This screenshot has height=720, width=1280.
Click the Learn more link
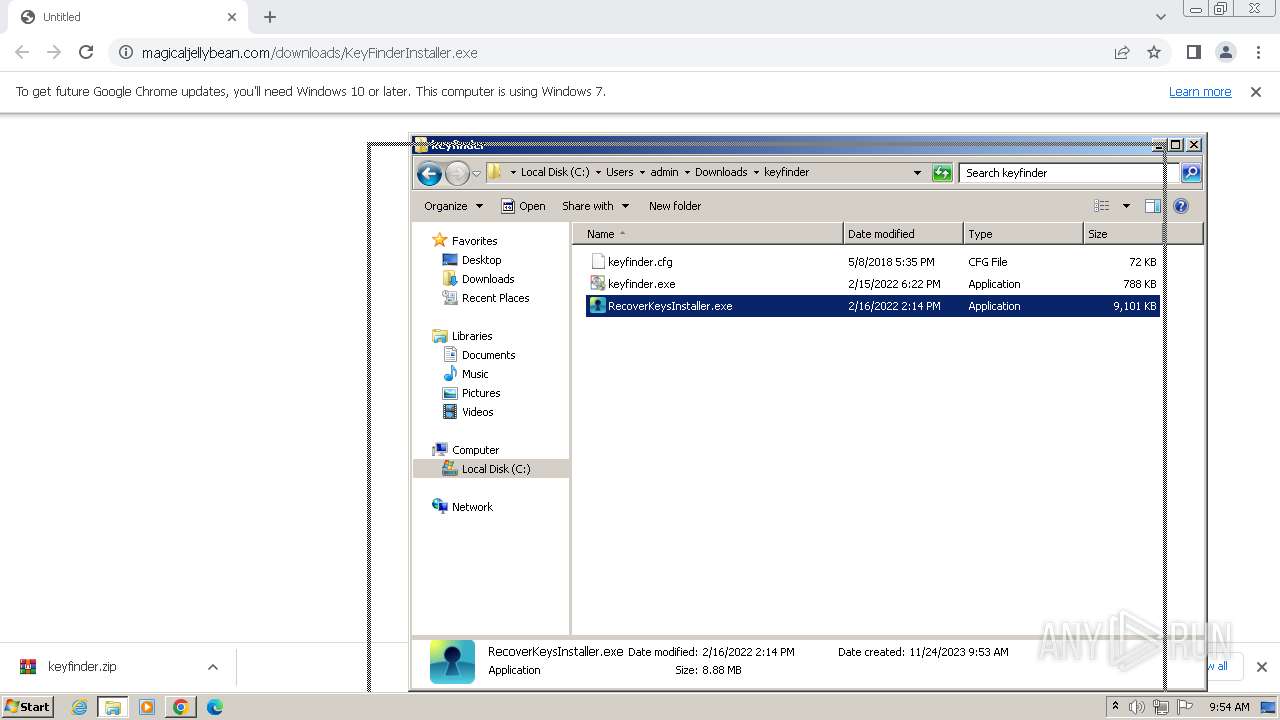click(1200, 92)
